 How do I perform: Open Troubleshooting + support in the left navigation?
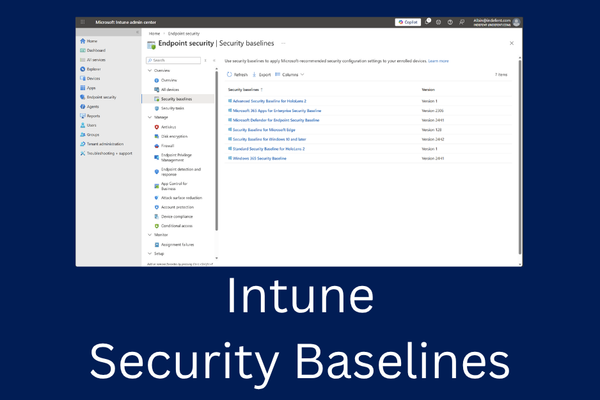[x=106, y=153]
